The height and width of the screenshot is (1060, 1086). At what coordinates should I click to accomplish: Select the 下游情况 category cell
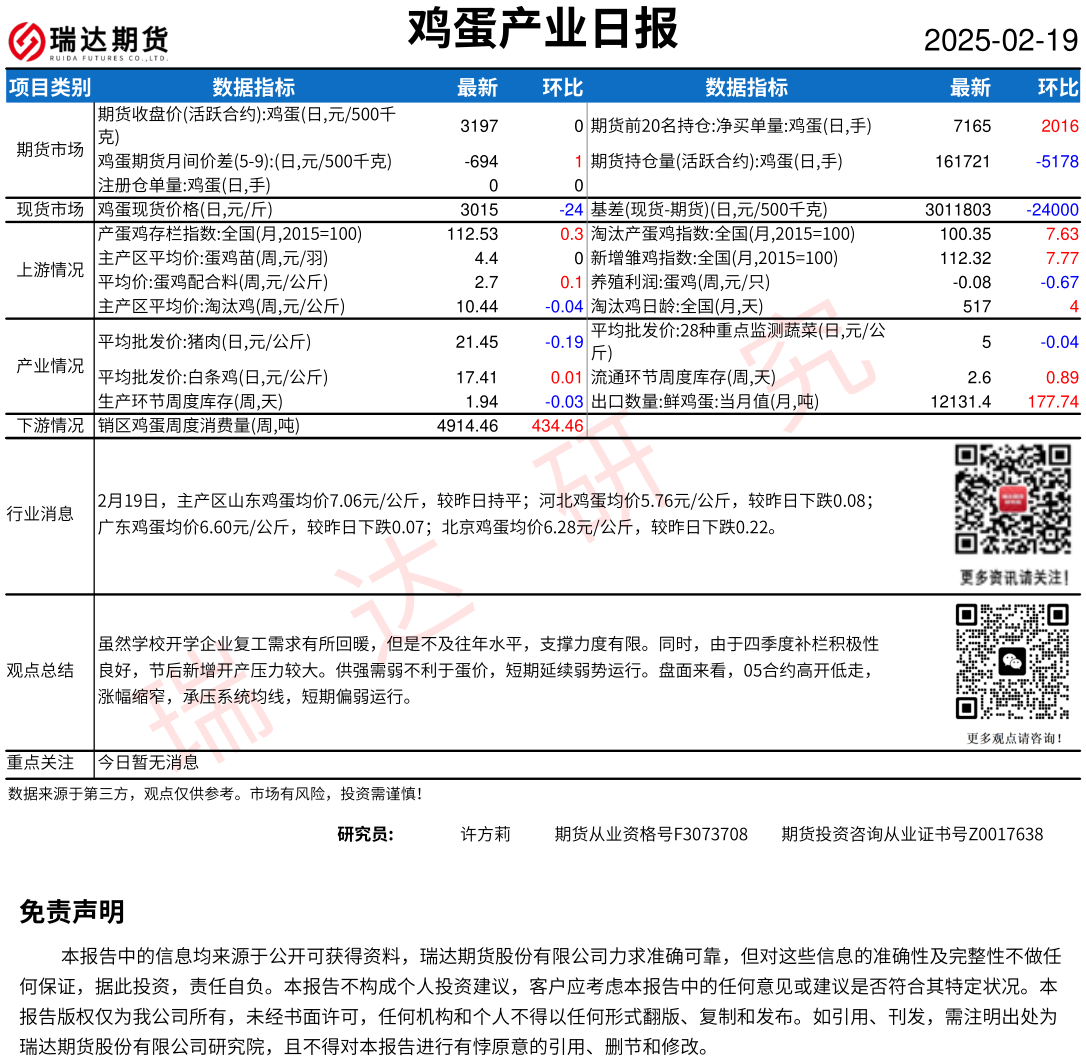click(x=50, y=426)
